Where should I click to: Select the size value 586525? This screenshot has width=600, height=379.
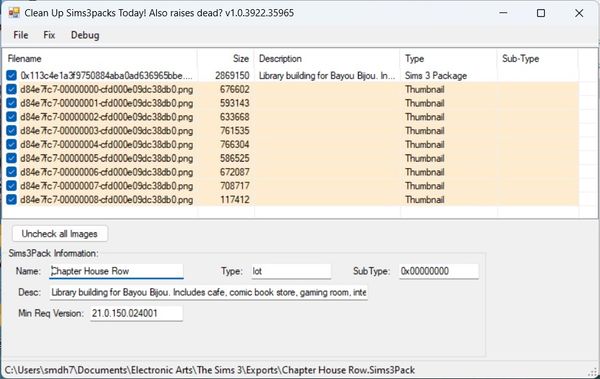[x=235, y=158]
